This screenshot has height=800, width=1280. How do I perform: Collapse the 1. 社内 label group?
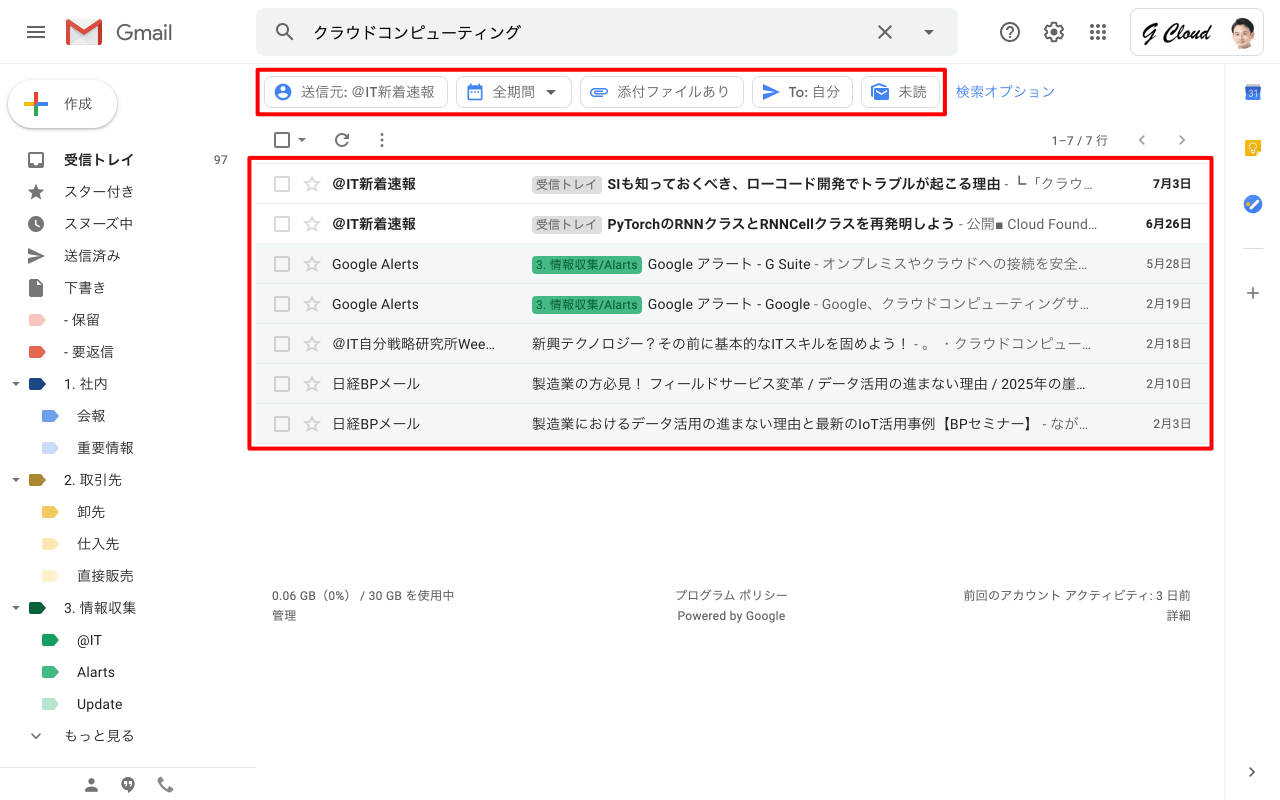[15, 384]
